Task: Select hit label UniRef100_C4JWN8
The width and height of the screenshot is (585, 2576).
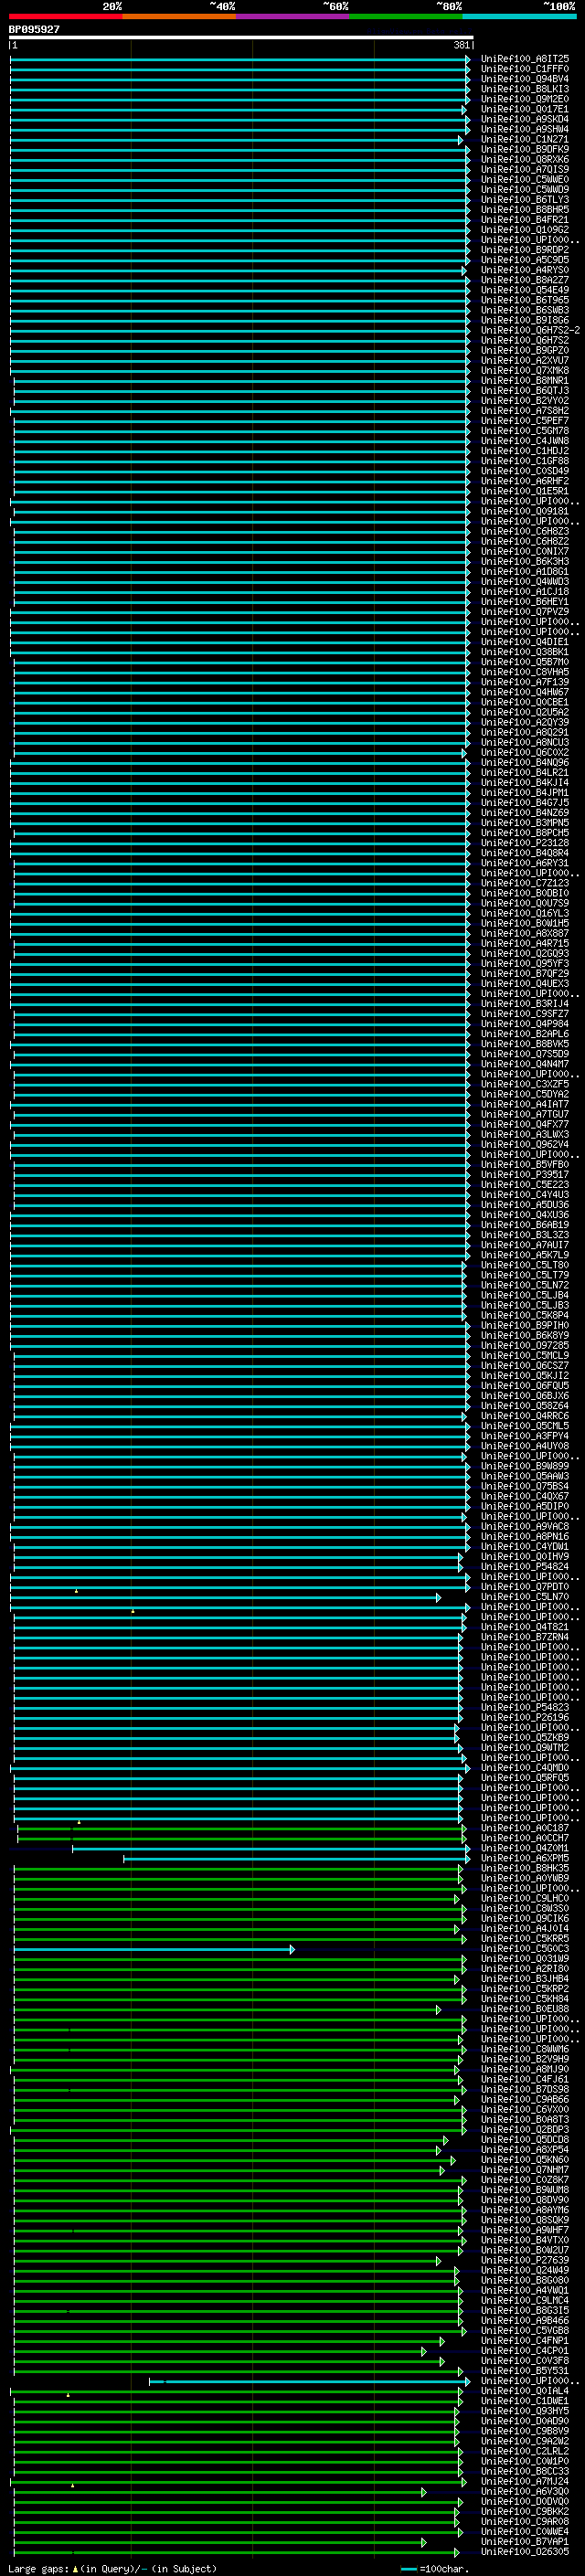Action: (x=524, y=440)
